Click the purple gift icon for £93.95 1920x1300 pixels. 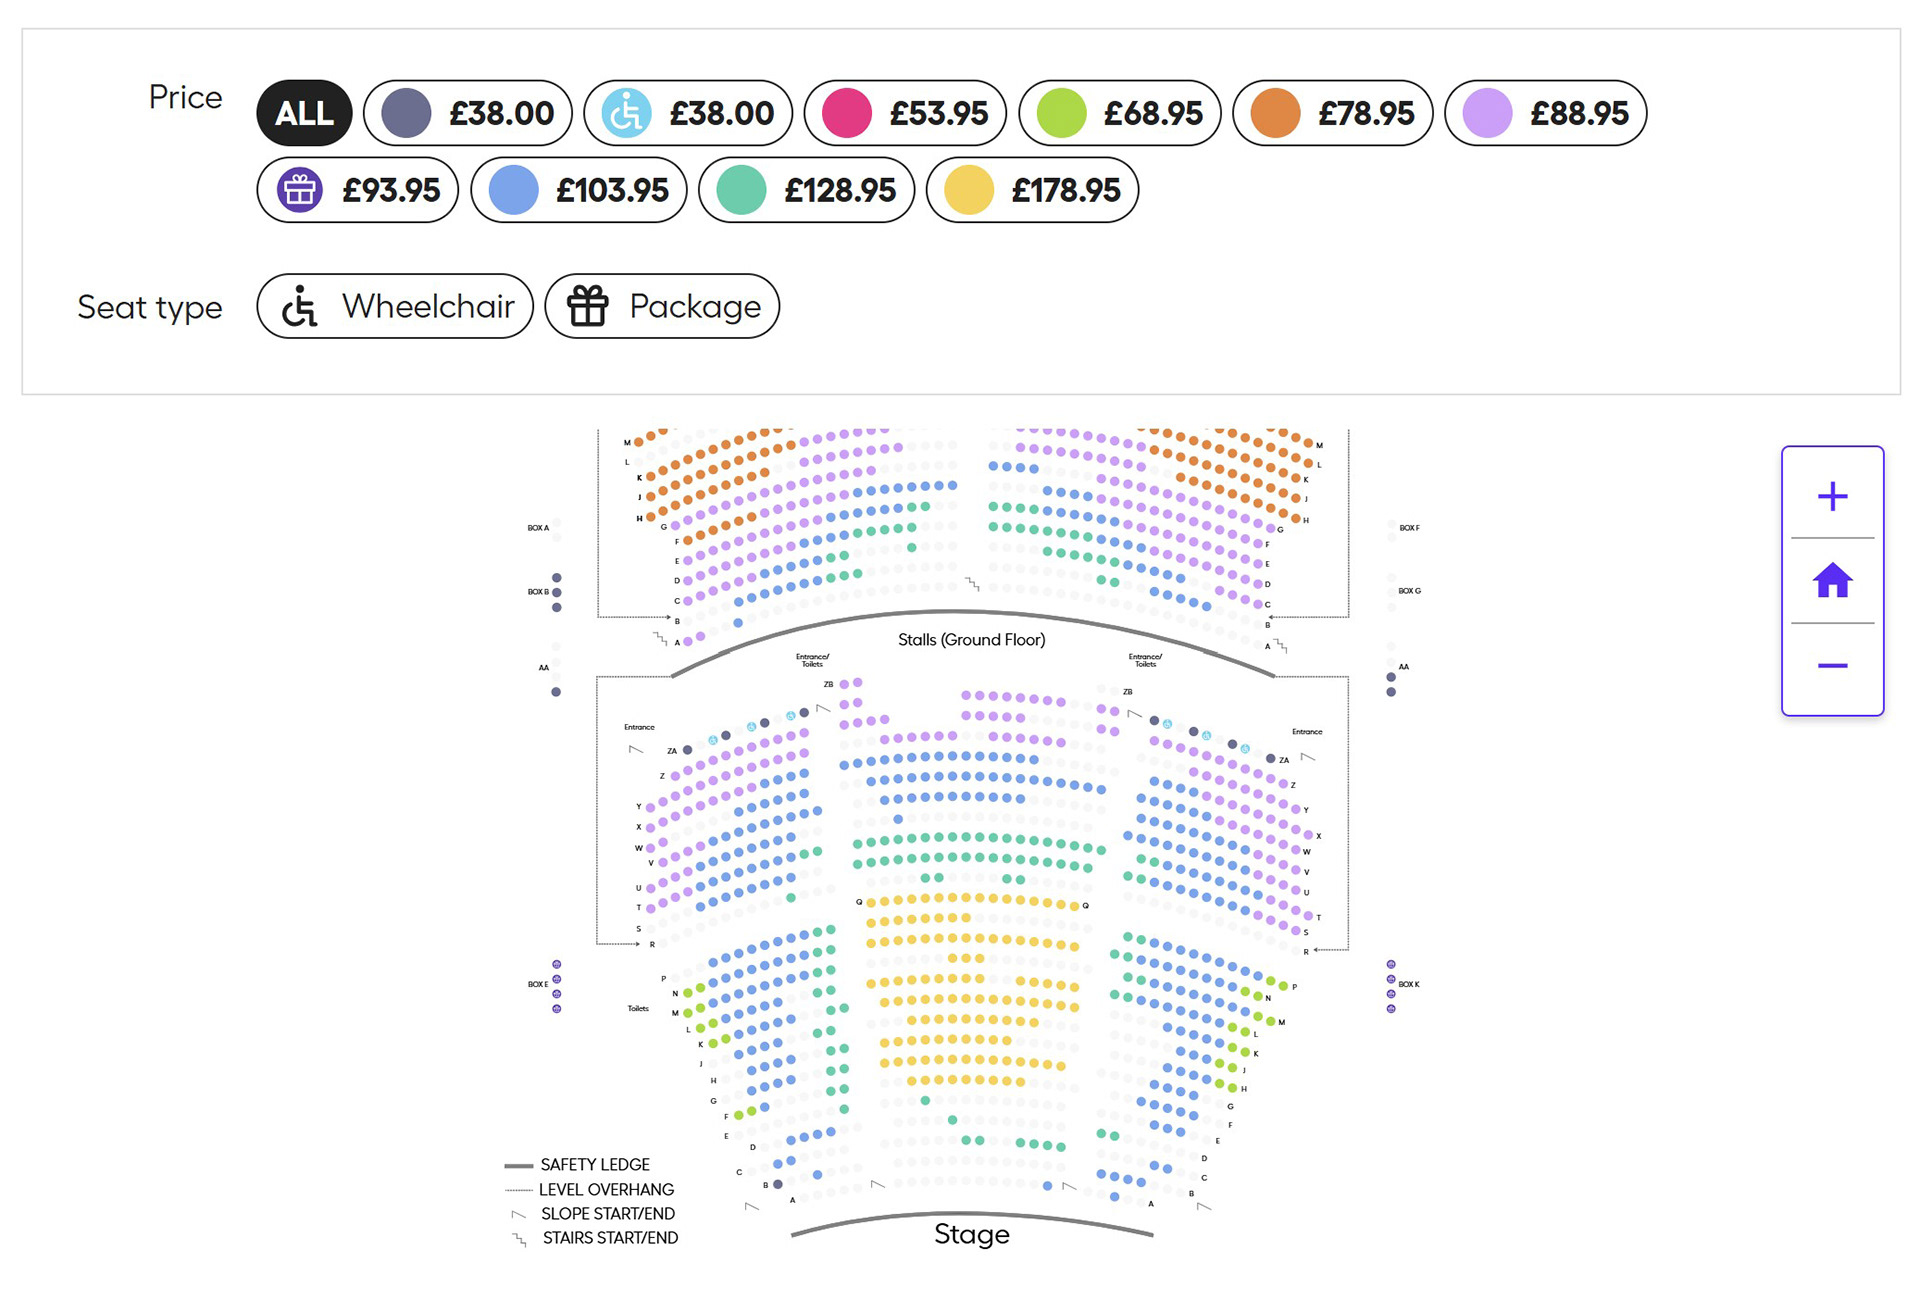pyautogui.click(x=299, y=190)
